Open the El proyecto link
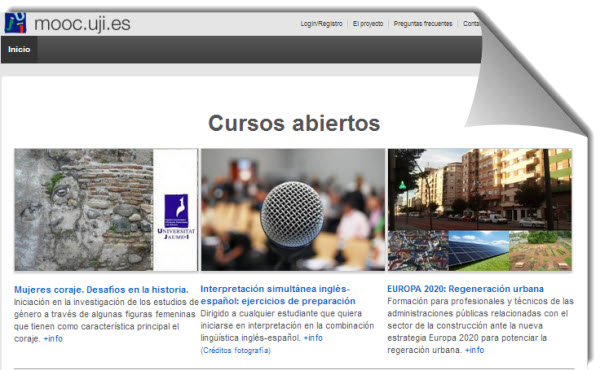The width and height of the screenshot is (600, 370). pyautogui.click(x=368, y=24)
